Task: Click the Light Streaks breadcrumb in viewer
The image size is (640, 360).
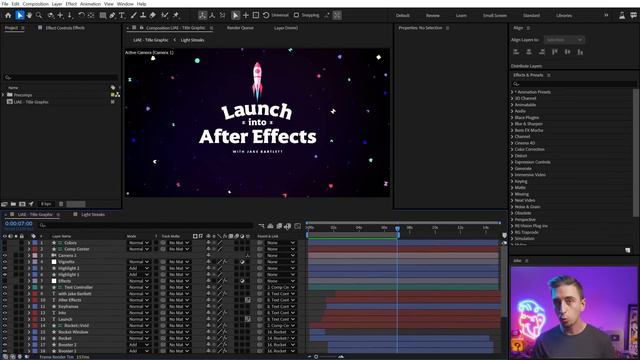Action: [x=192, y=40]
